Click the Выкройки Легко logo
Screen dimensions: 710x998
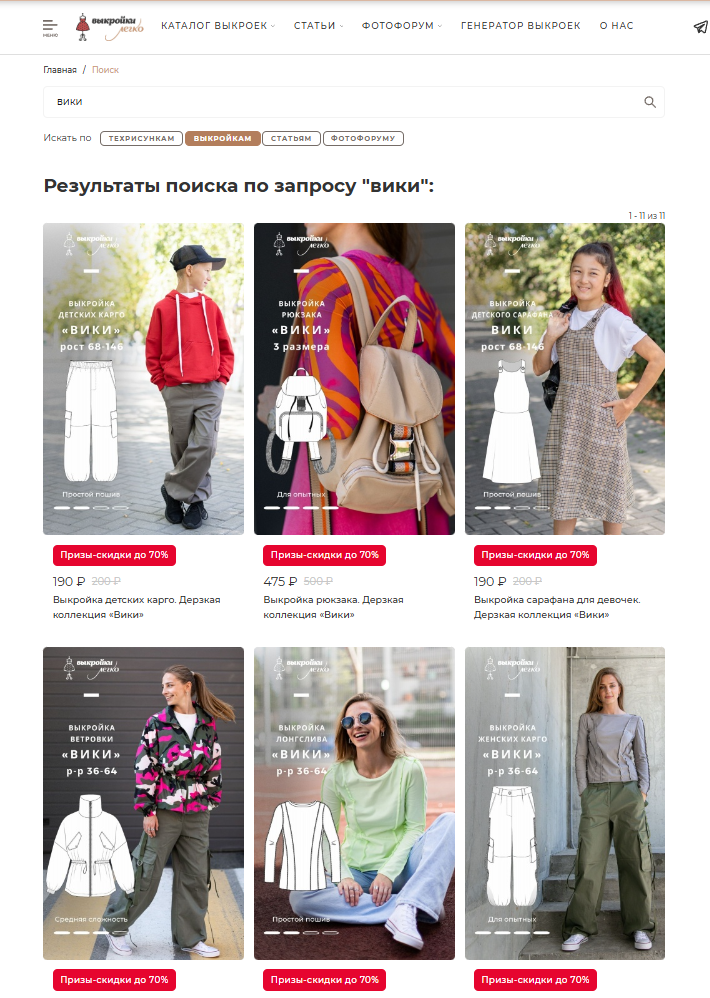pos(109,27)
